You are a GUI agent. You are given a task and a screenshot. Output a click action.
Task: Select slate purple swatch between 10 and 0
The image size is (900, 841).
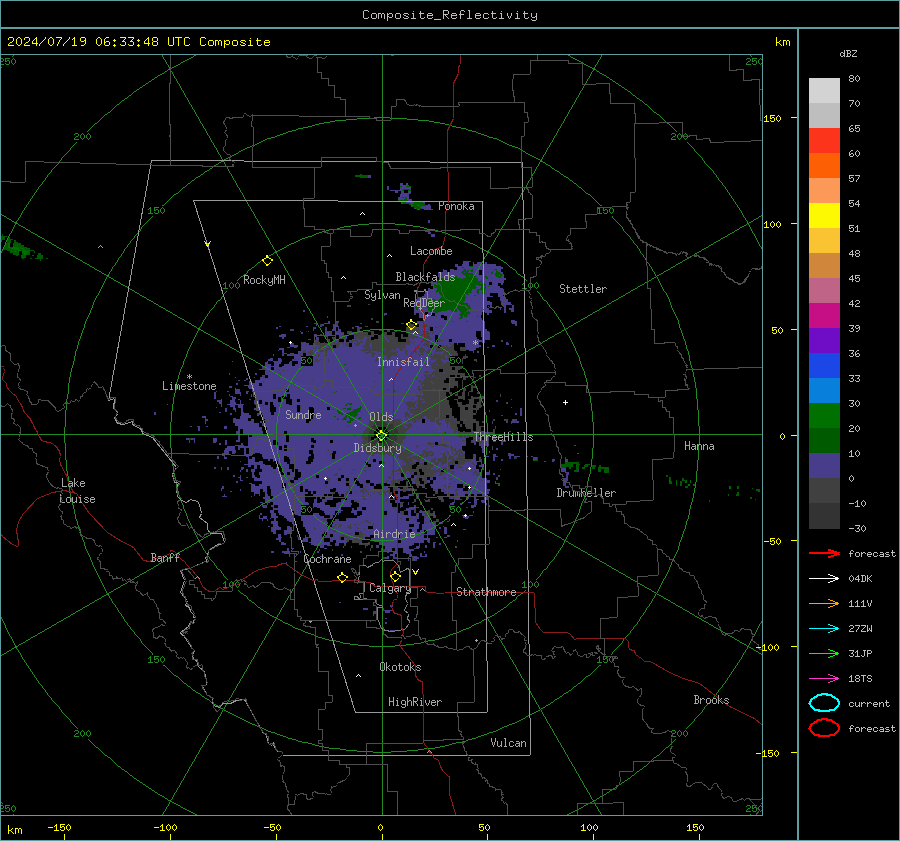824,466
